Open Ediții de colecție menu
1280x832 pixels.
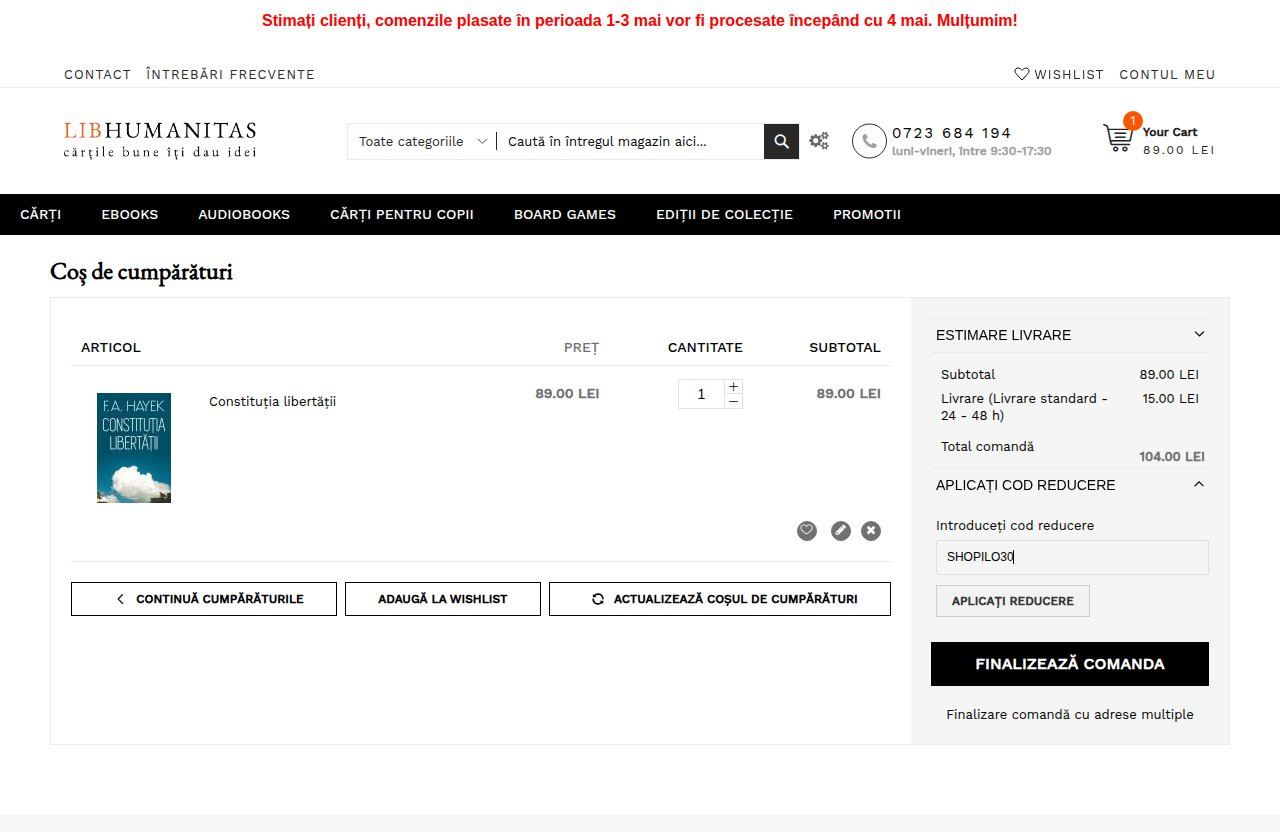[724, 214]
